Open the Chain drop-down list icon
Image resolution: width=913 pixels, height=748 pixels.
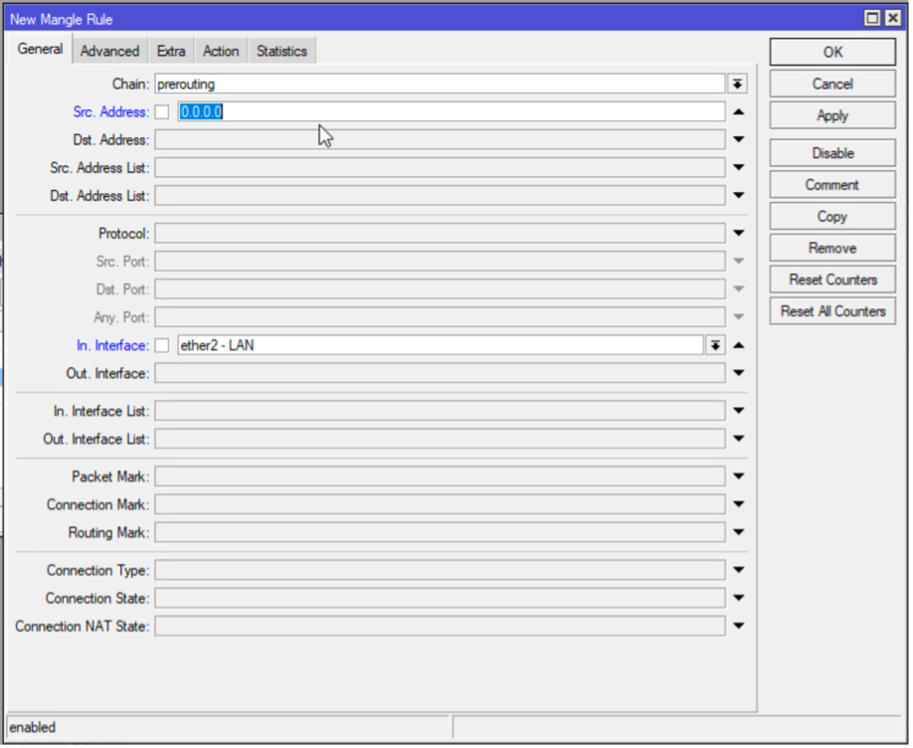[x=738, y=83]
